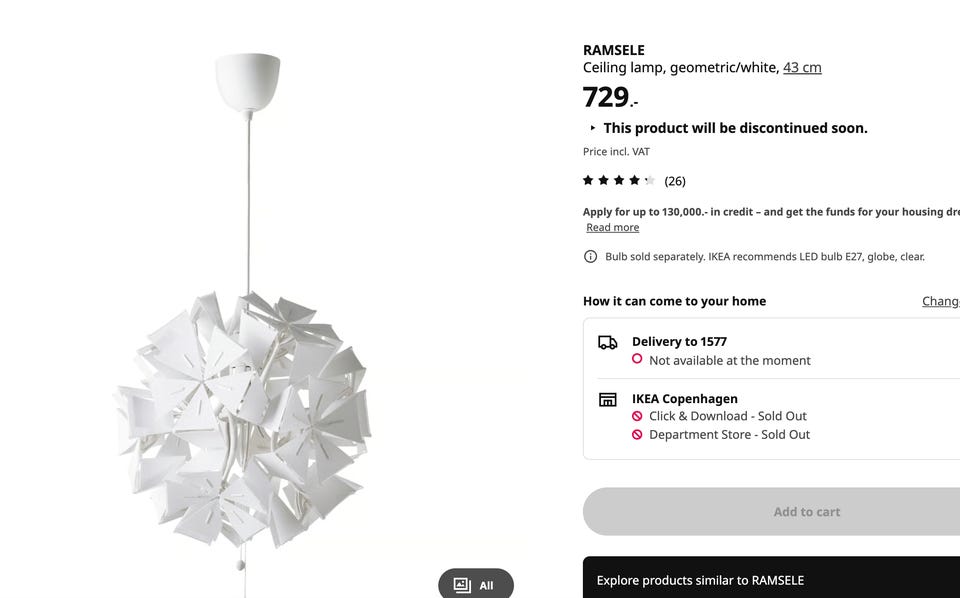
Task: Click the RAMSELE product title
Action: click(x=613, y=50)
